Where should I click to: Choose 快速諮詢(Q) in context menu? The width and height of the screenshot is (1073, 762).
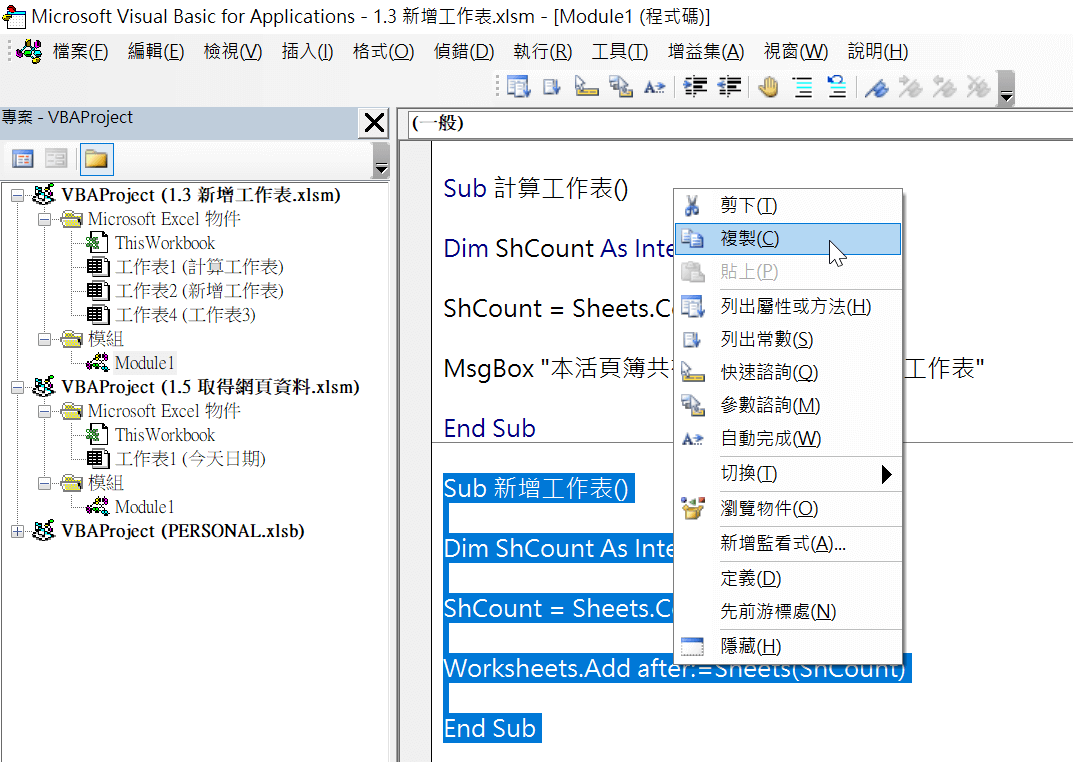point(788,372)
